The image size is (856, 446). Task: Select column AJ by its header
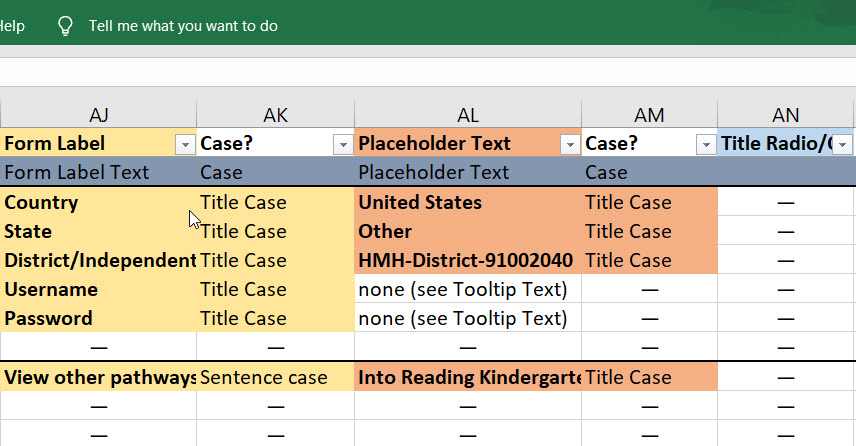98,115
